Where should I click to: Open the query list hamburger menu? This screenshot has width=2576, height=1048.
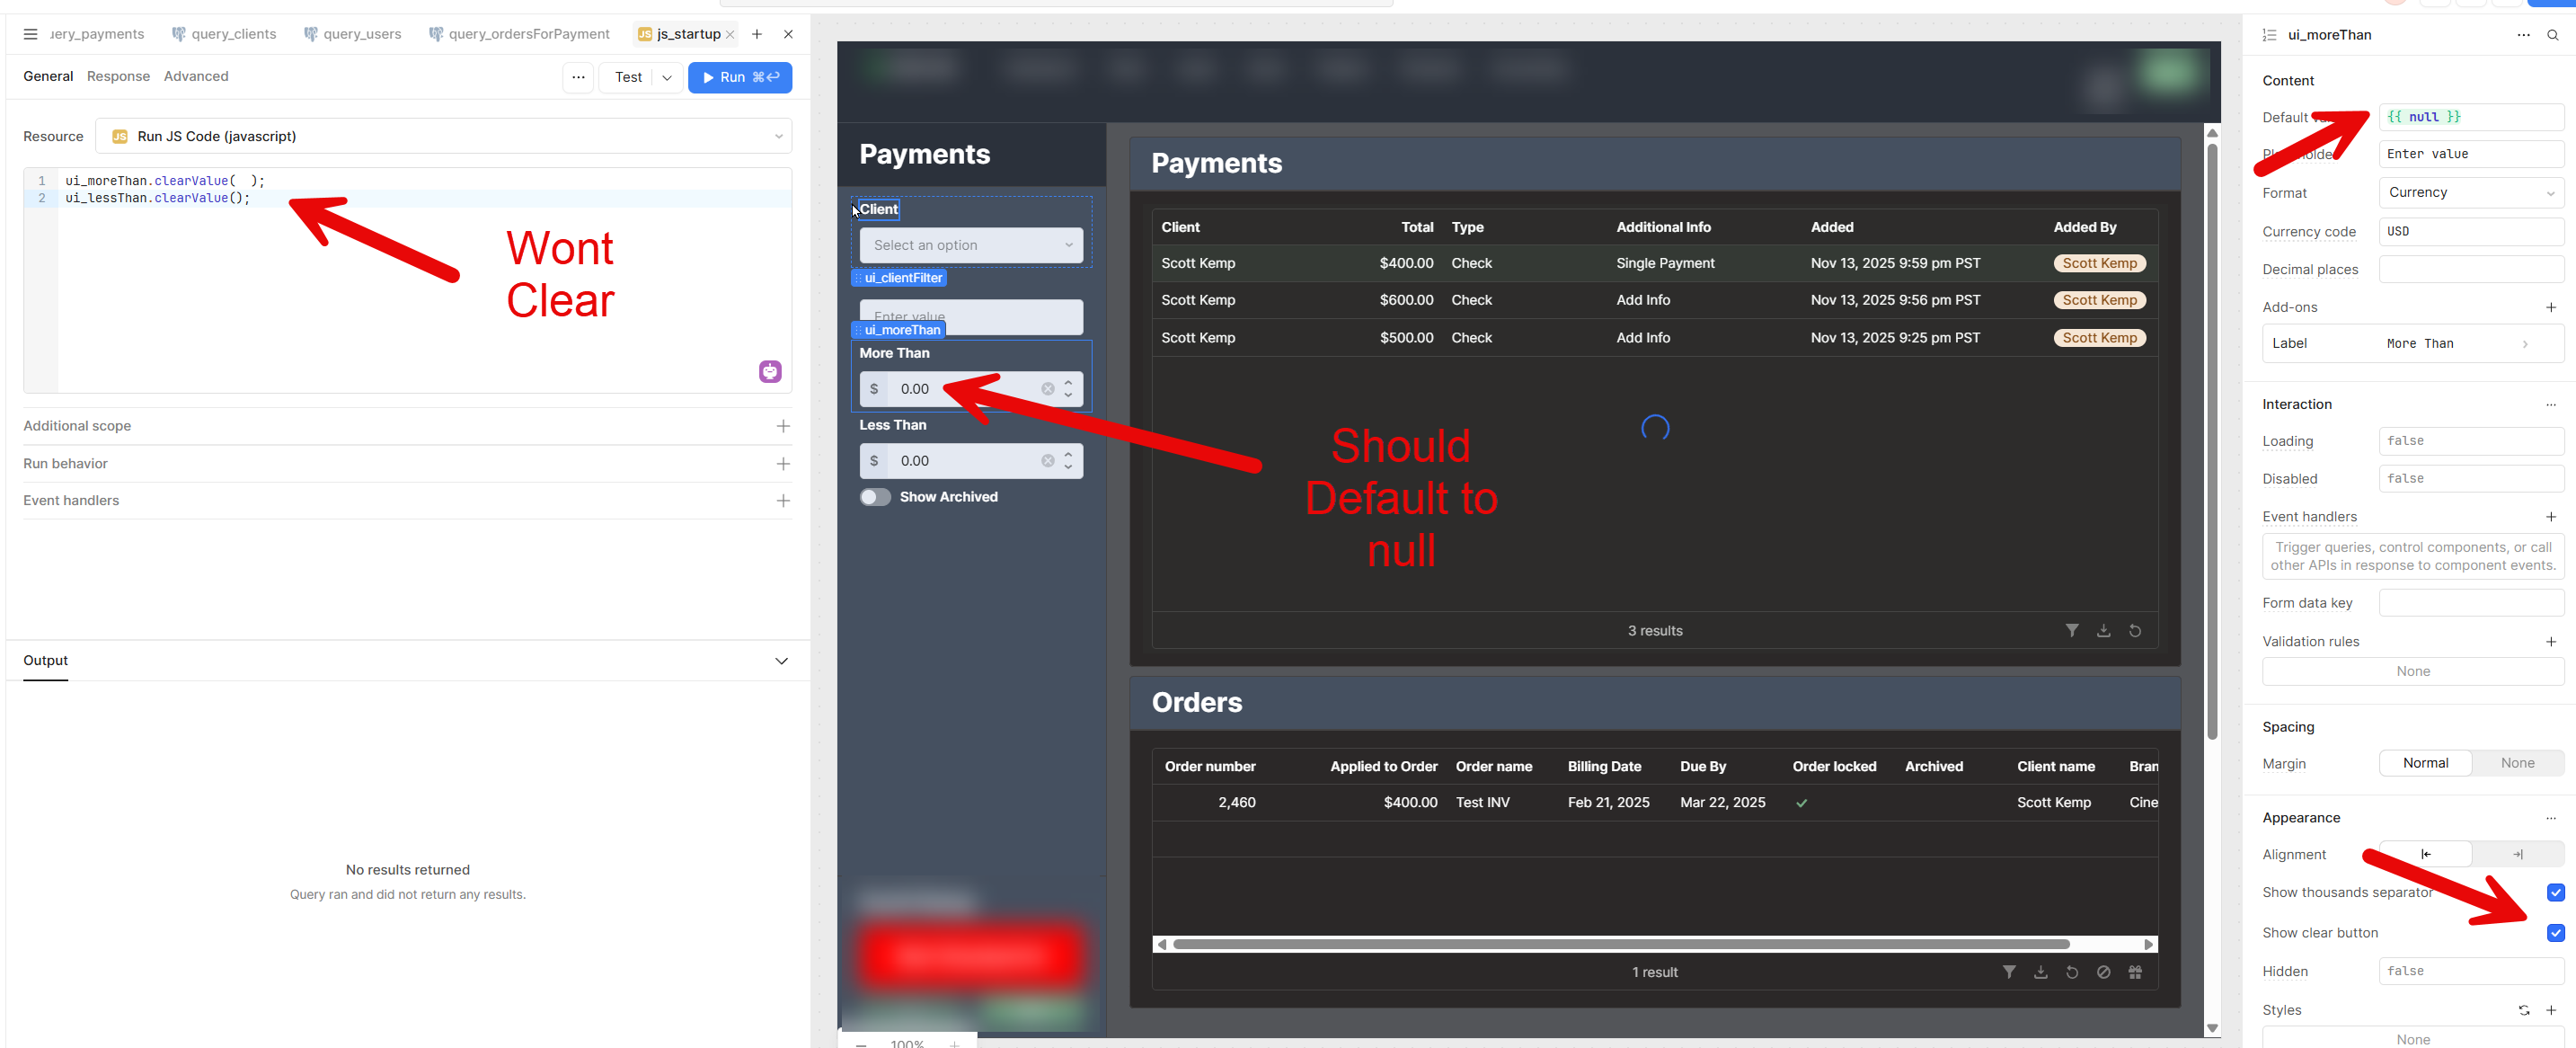click(30, 34)
